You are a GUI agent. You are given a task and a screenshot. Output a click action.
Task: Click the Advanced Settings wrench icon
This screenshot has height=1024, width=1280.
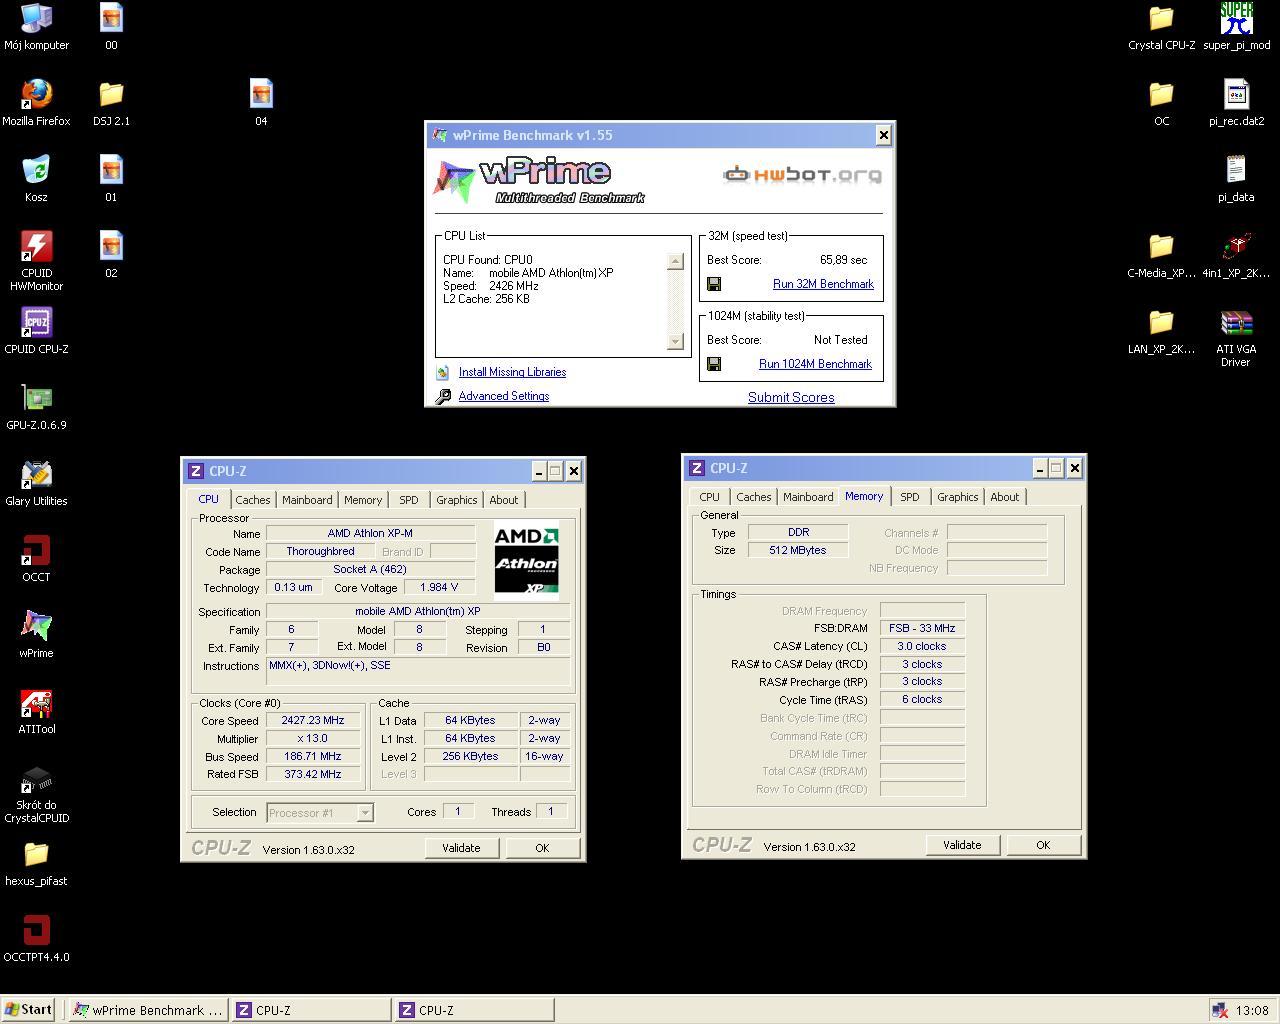443,396
